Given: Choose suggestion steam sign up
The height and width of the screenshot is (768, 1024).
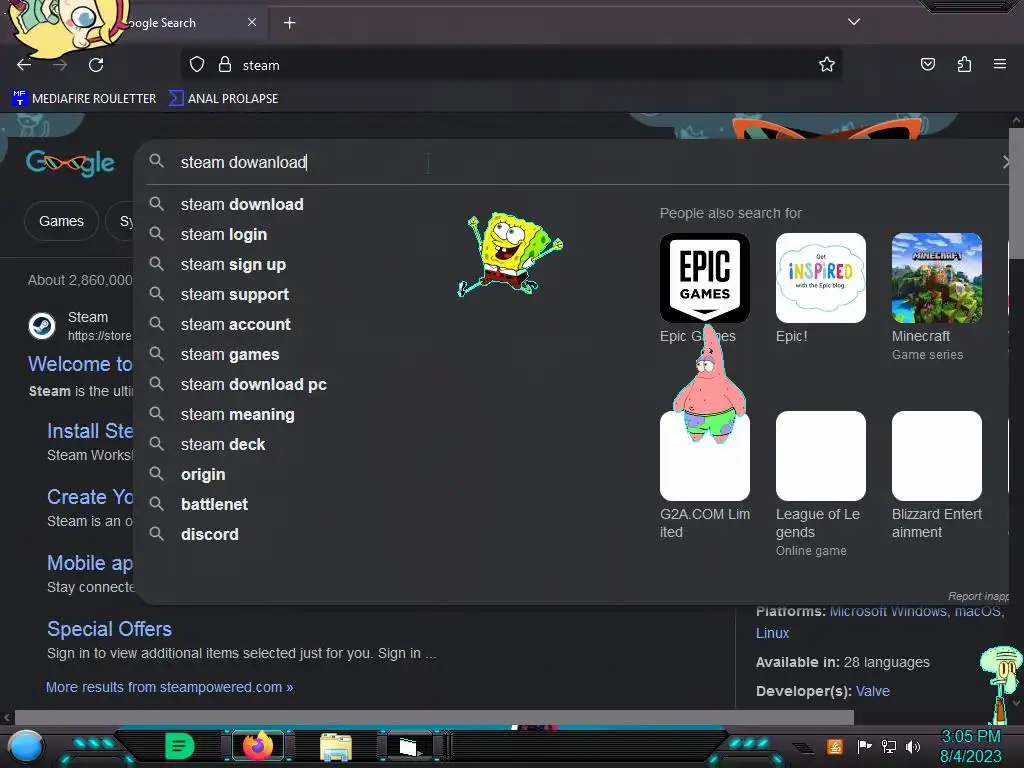Looking at the screenshot, I should tap(233, 264).
